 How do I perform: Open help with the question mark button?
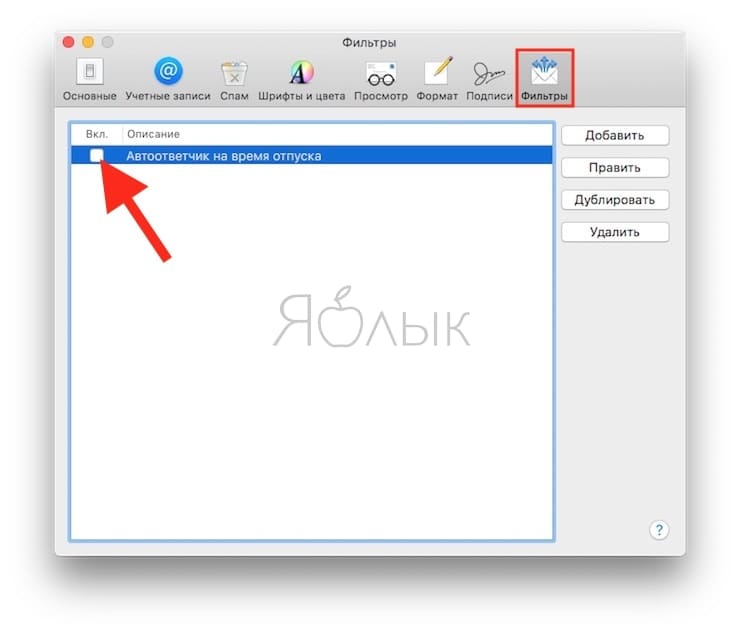[659, 530]
